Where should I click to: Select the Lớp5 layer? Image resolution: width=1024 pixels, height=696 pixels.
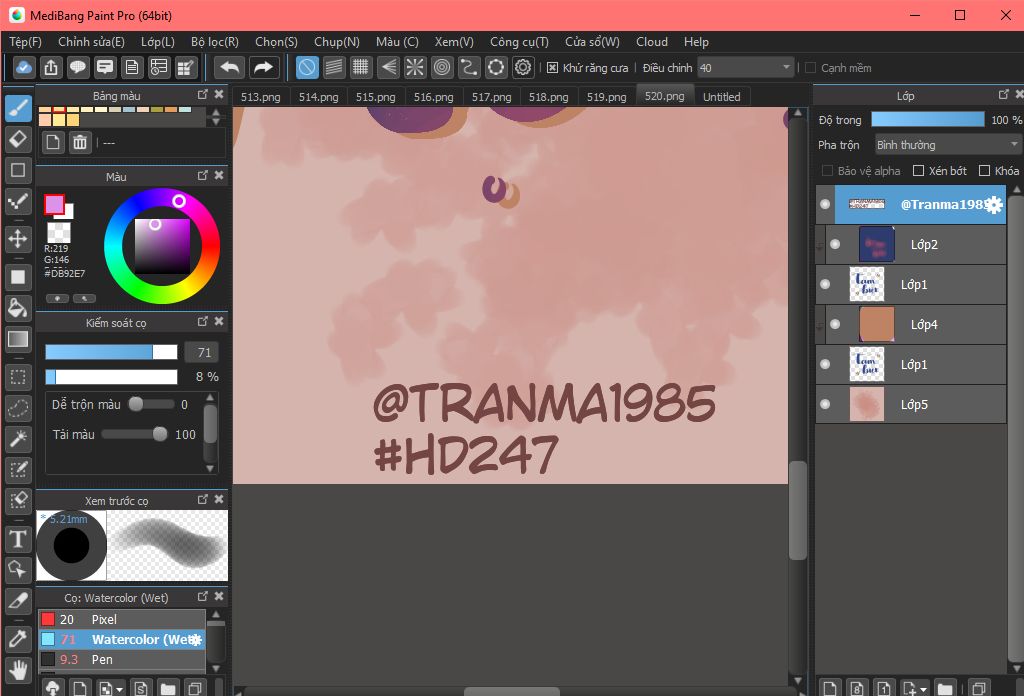910,404
